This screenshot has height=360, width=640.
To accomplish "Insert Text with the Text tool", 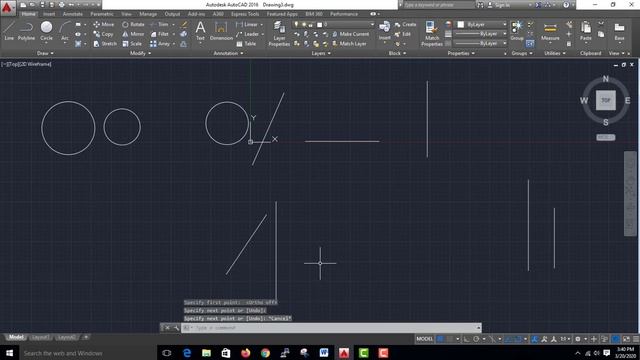I will [200, 31].
